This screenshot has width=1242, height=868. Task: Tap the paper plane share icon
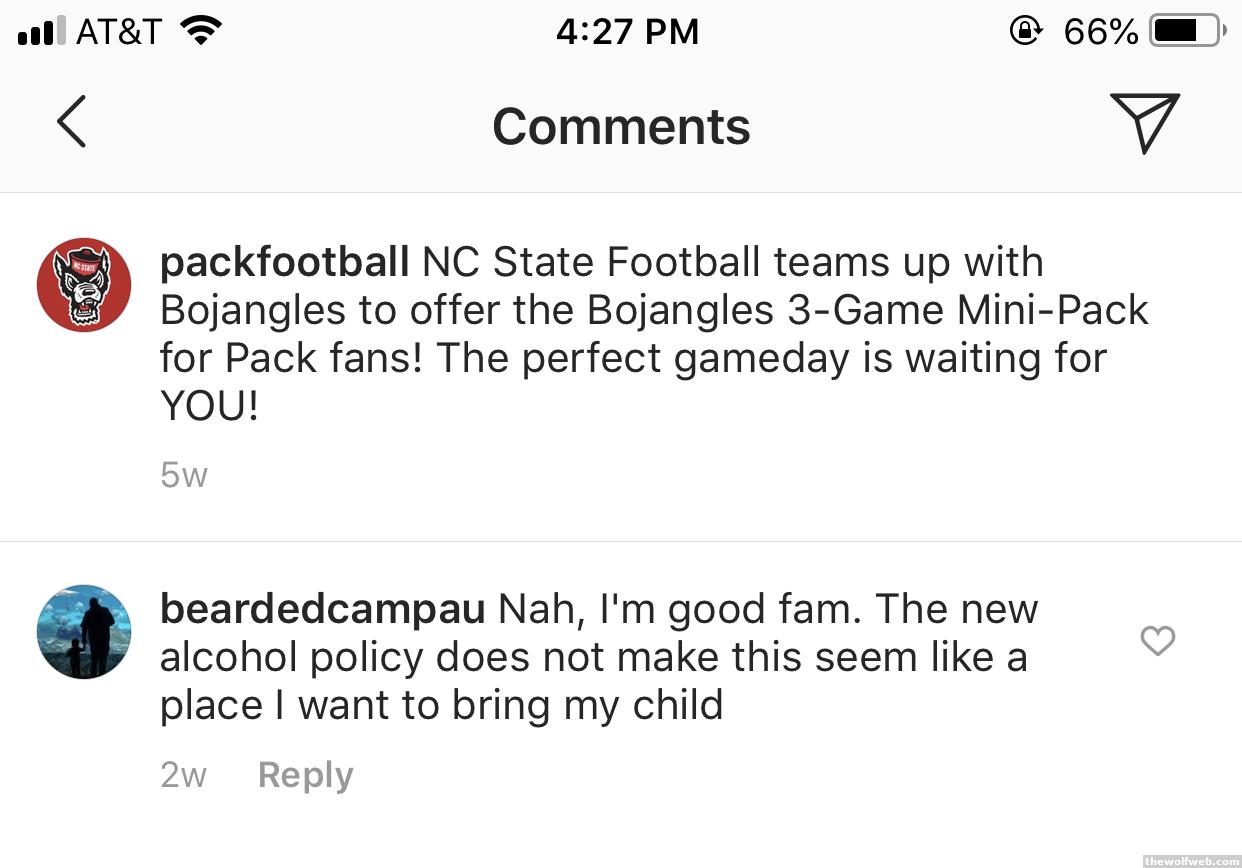(x=1144, y=123)
